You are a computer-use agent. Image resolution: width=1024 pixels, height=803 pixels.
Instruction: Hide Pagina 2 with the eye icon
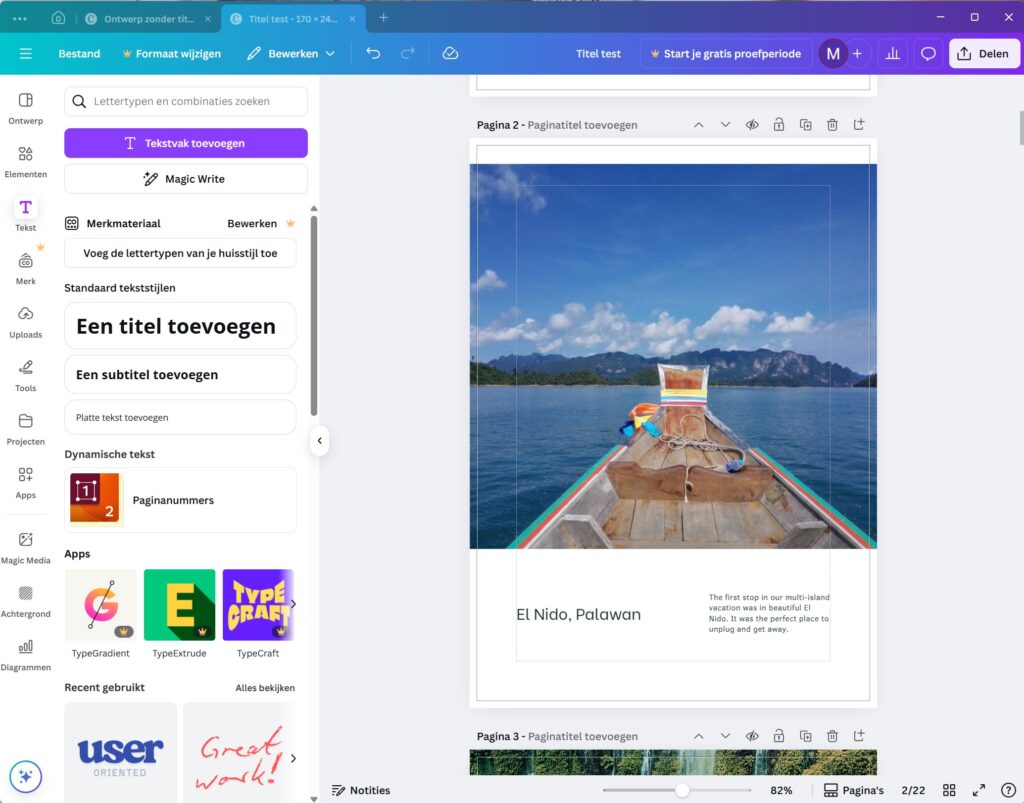pos(752,125)
